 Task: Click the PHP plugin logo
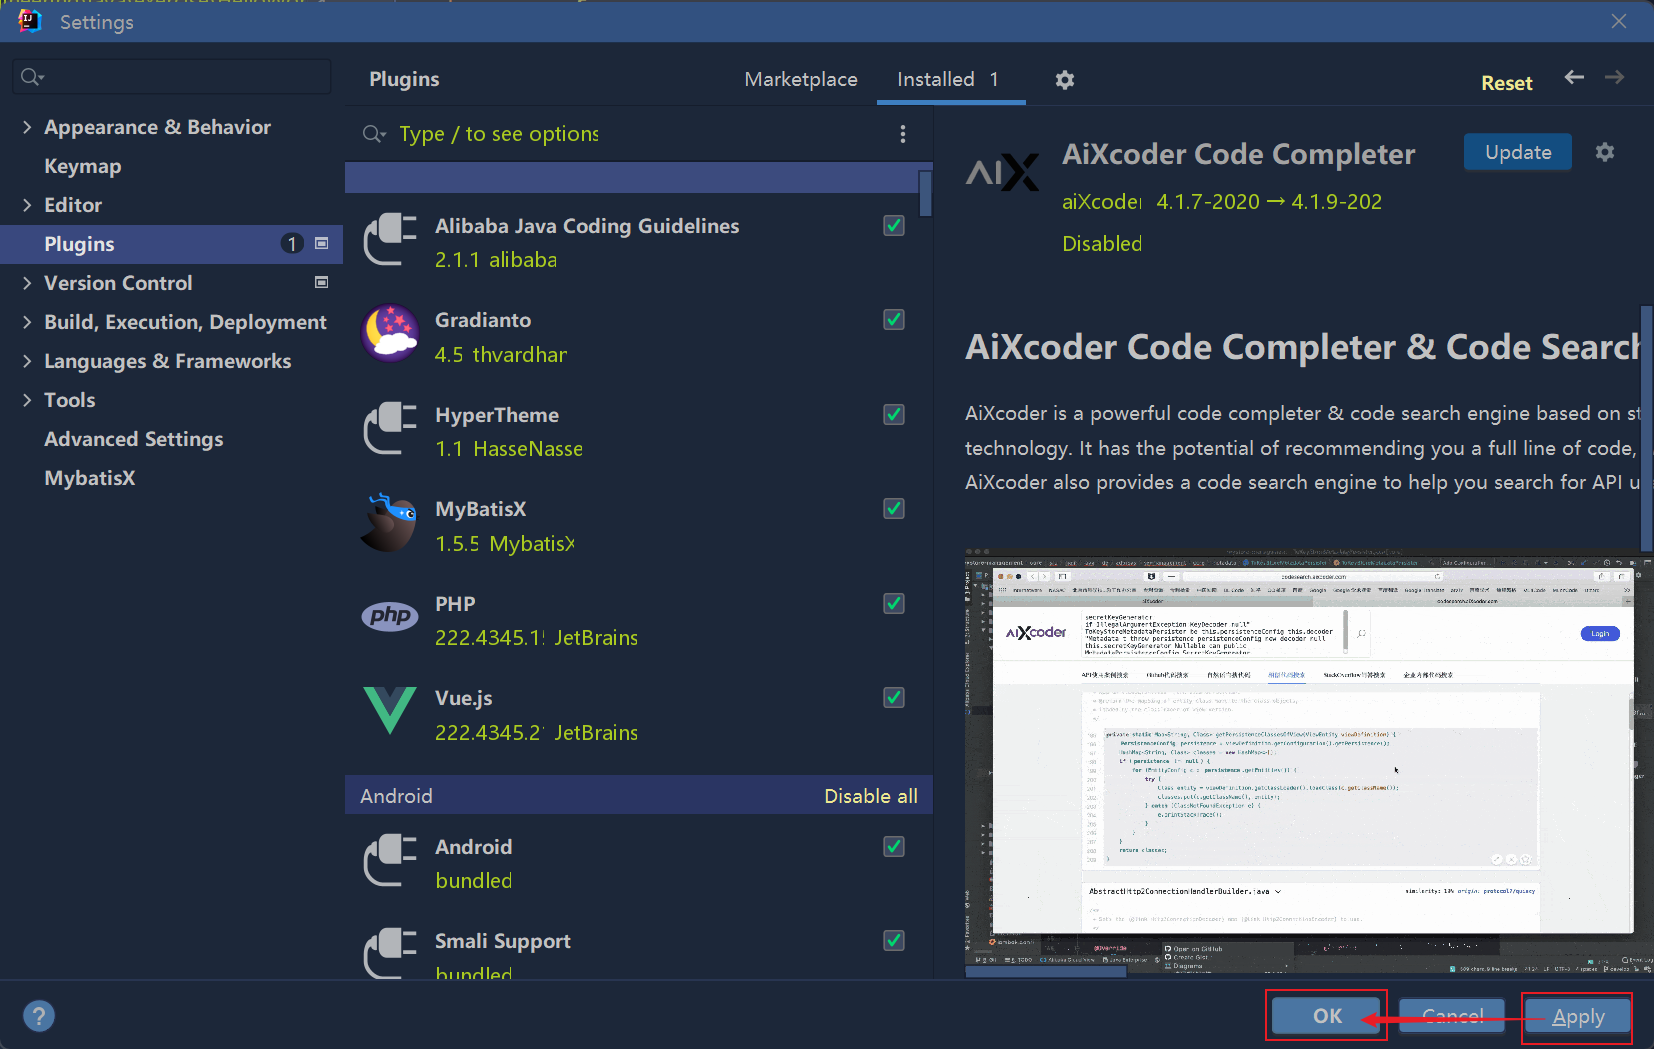click(x=389, y=617)
